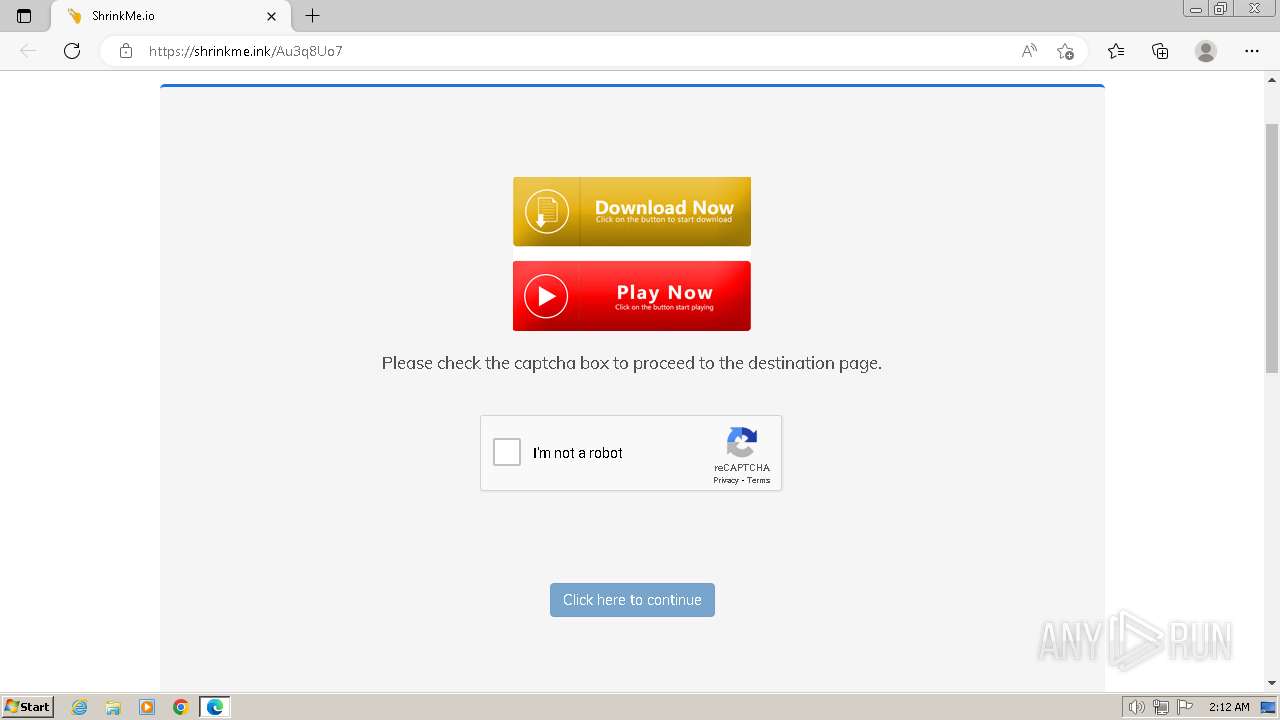Viewport: 1280px width, 720px height.
Task: Select the ShrinkMe.io tab
Action: [170, 16]
